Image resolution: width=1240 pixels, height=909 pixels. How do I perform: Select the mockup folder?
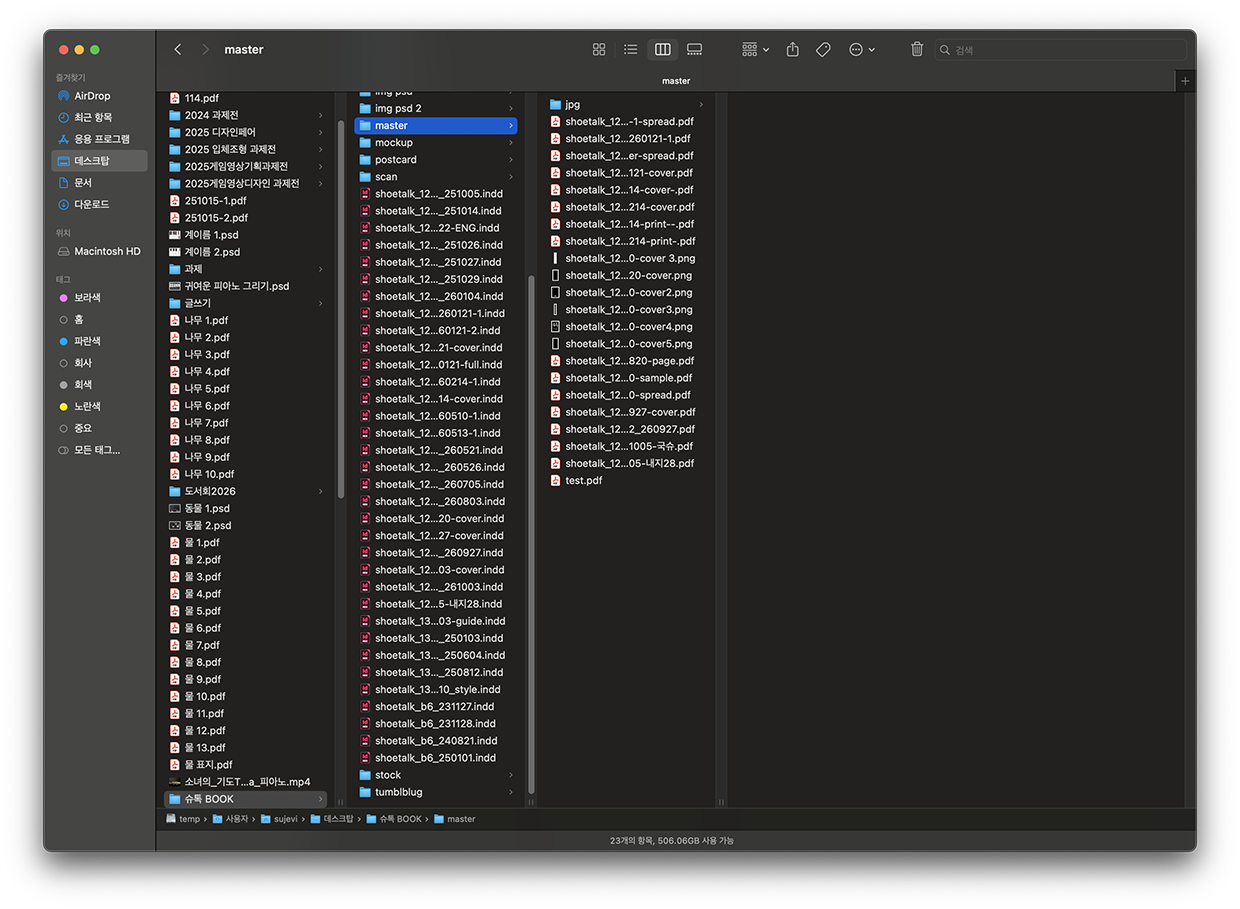pos(436,143)
